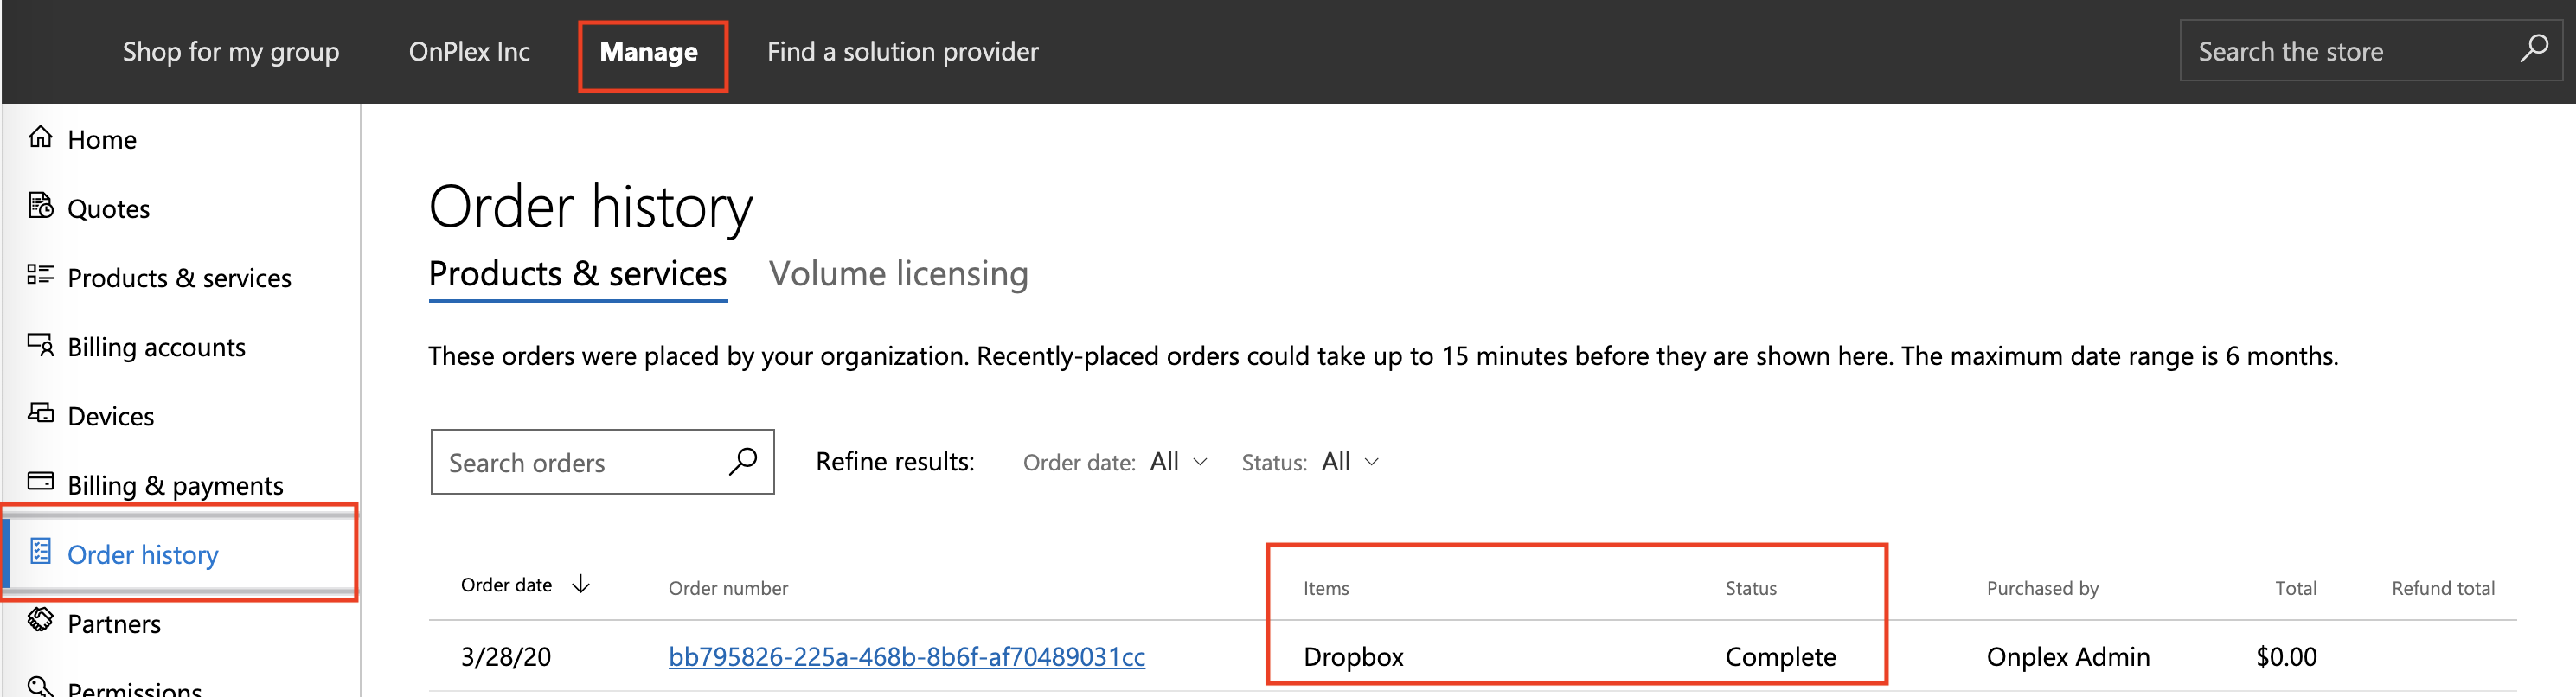Click the Items column header
Screen dimensions: 2576x697
click(1325, 588)
